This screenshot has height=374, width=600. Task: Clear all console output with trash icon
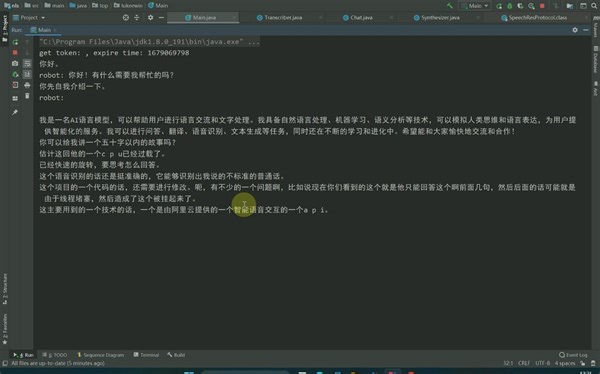(27, 96)
